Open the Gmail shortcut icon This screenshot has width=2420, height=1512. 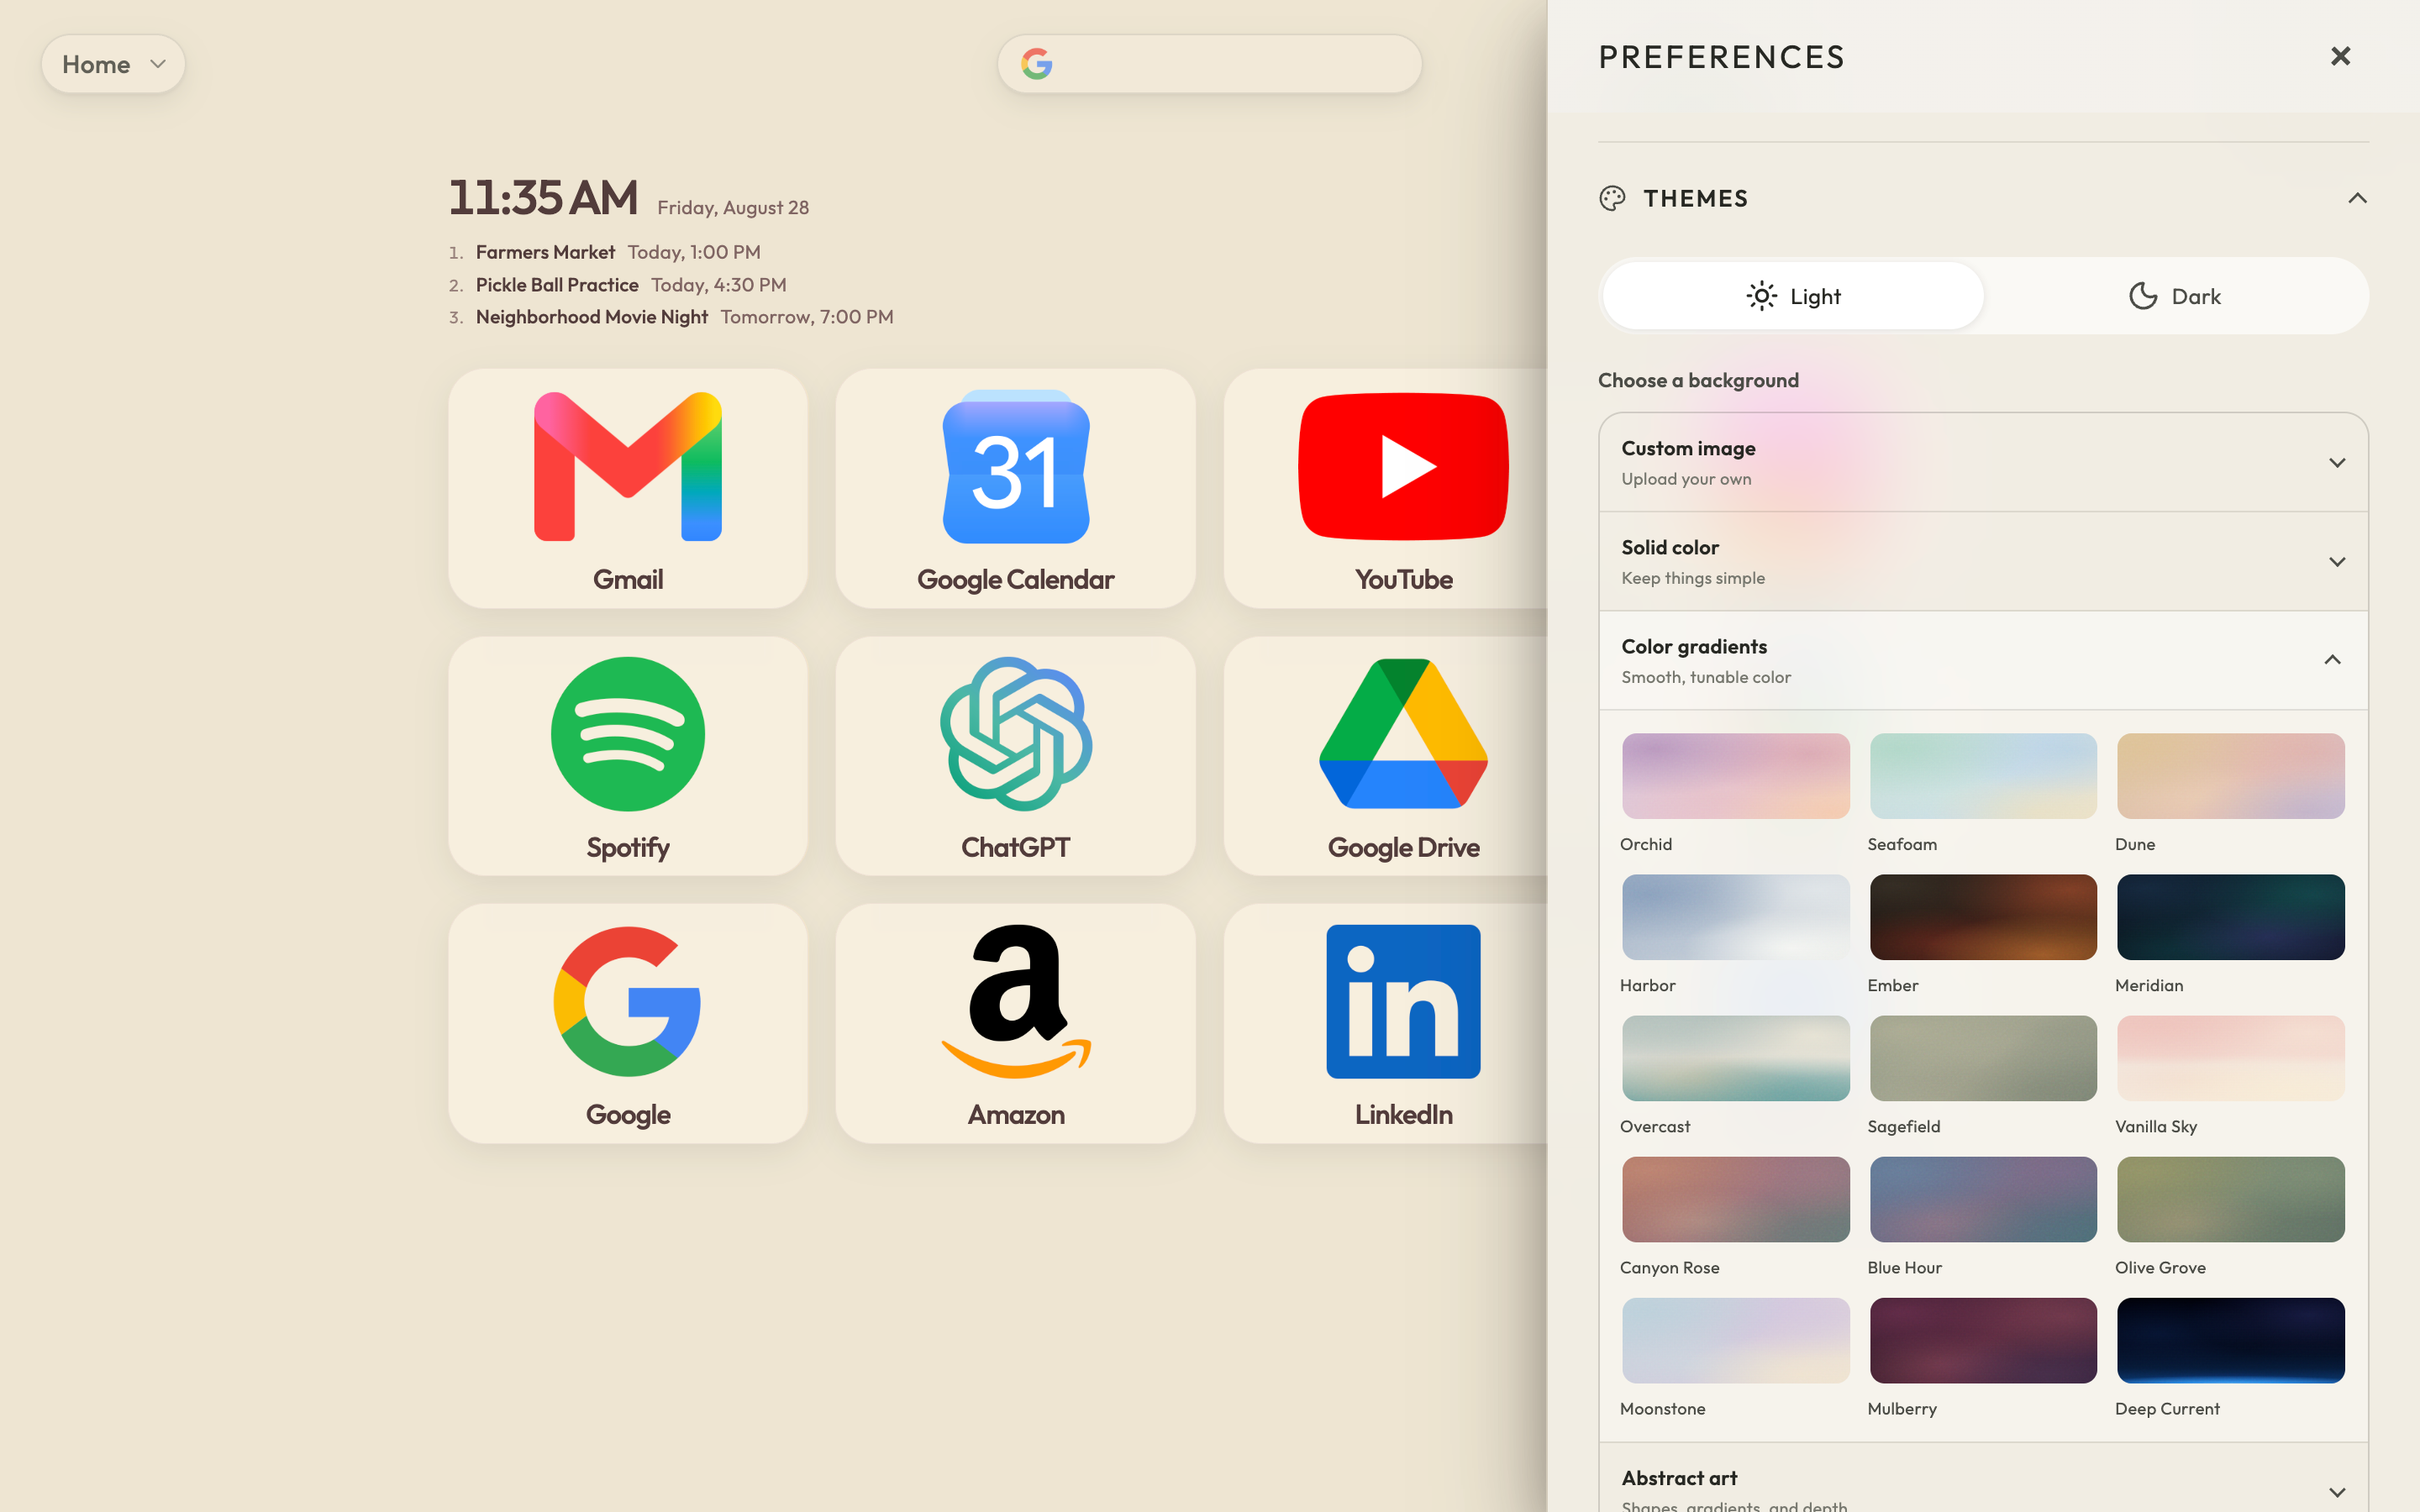[x=628, y=467]
